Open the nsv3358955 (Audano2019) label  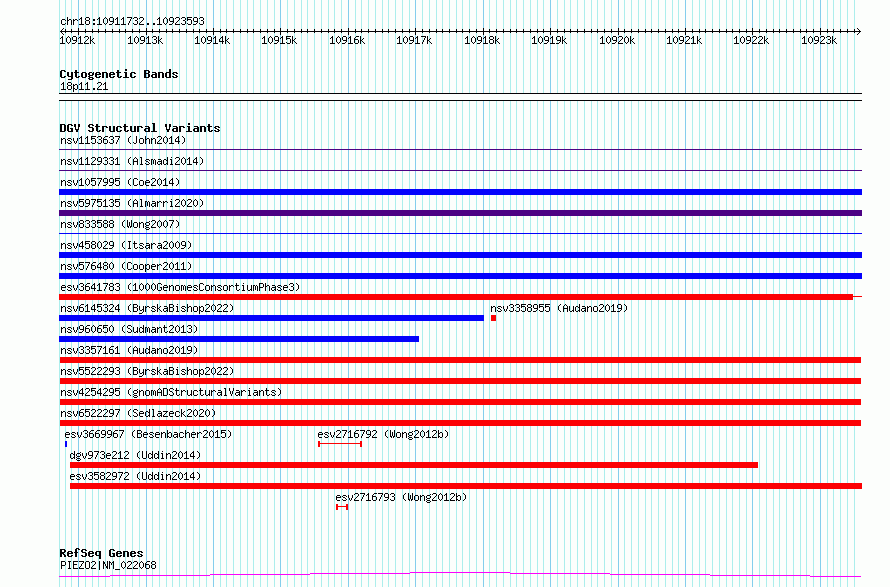click(559, 308)
